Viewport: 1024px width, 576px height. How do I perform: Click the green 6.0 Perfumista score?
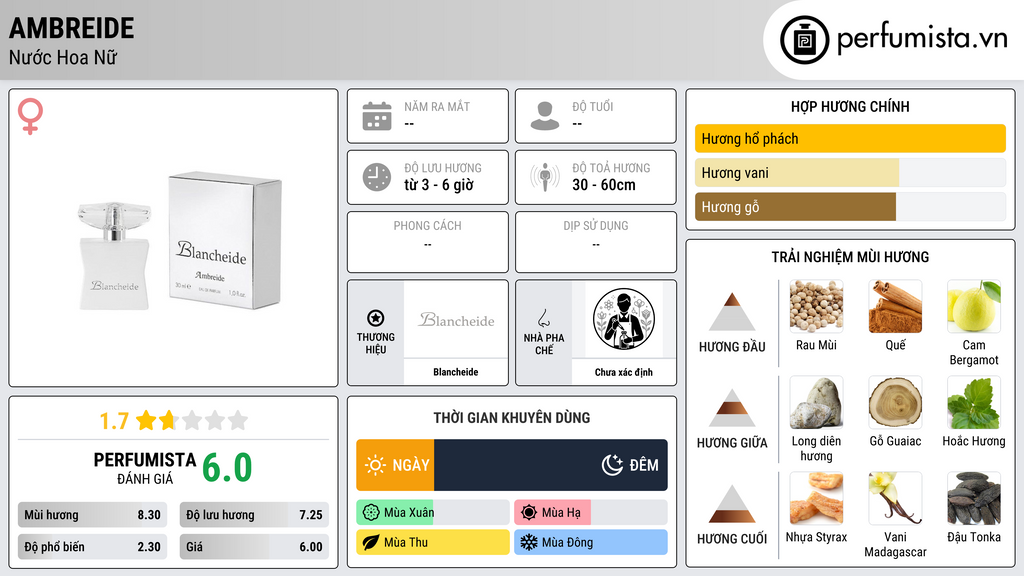tap(227, 468)
